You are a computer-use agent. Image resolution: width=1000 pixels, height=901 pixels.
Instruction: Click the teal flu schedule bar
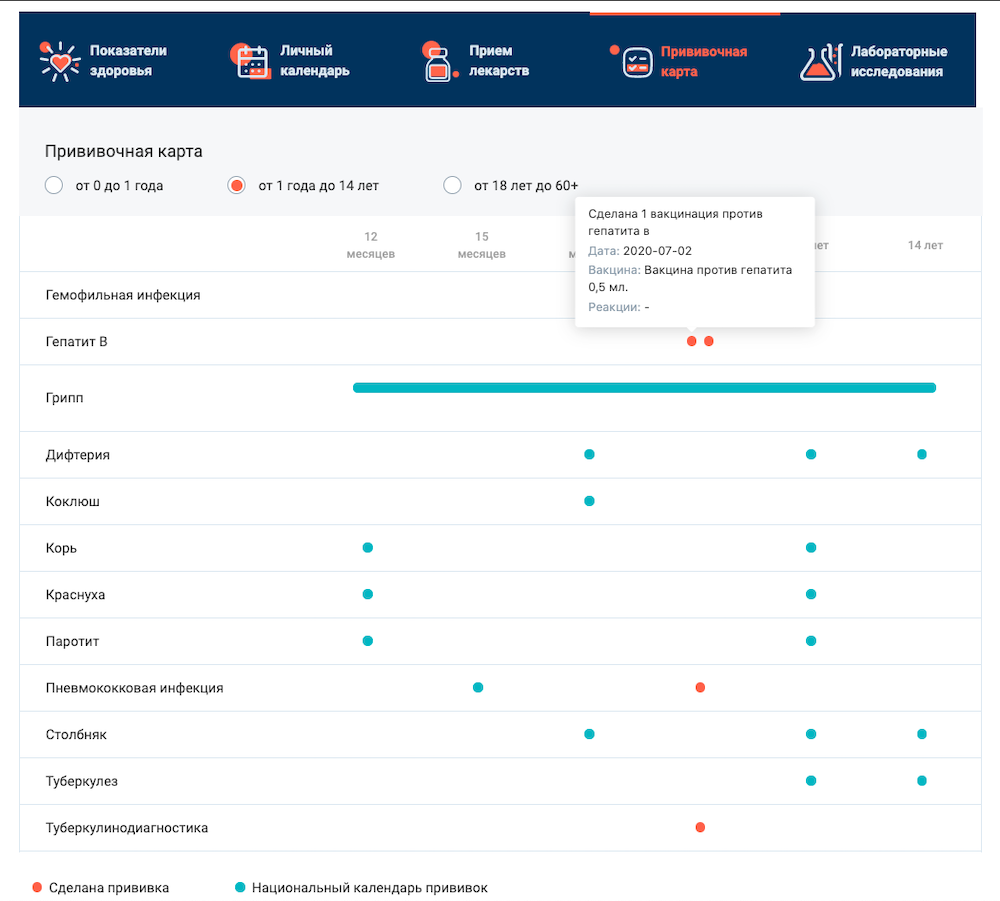pos(644,388)
